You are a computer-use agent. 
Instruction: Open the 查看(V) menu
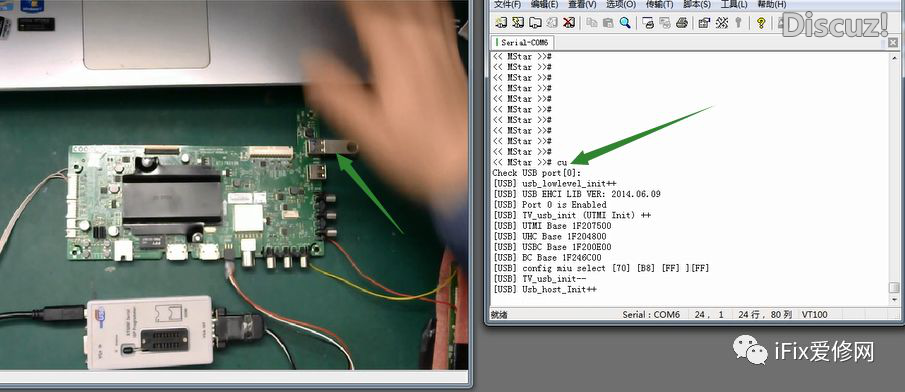coord(582,4)
